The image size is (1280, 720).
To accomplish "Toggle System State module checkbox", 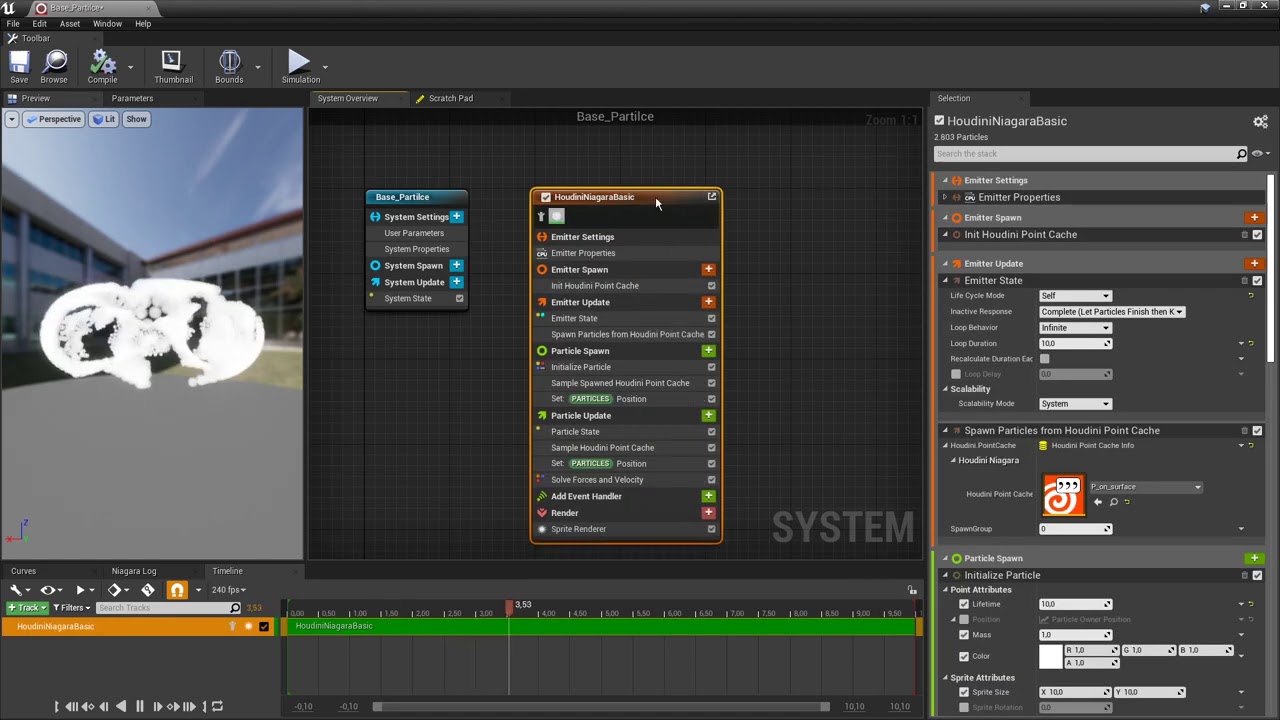I will click(x=460, y=298).
